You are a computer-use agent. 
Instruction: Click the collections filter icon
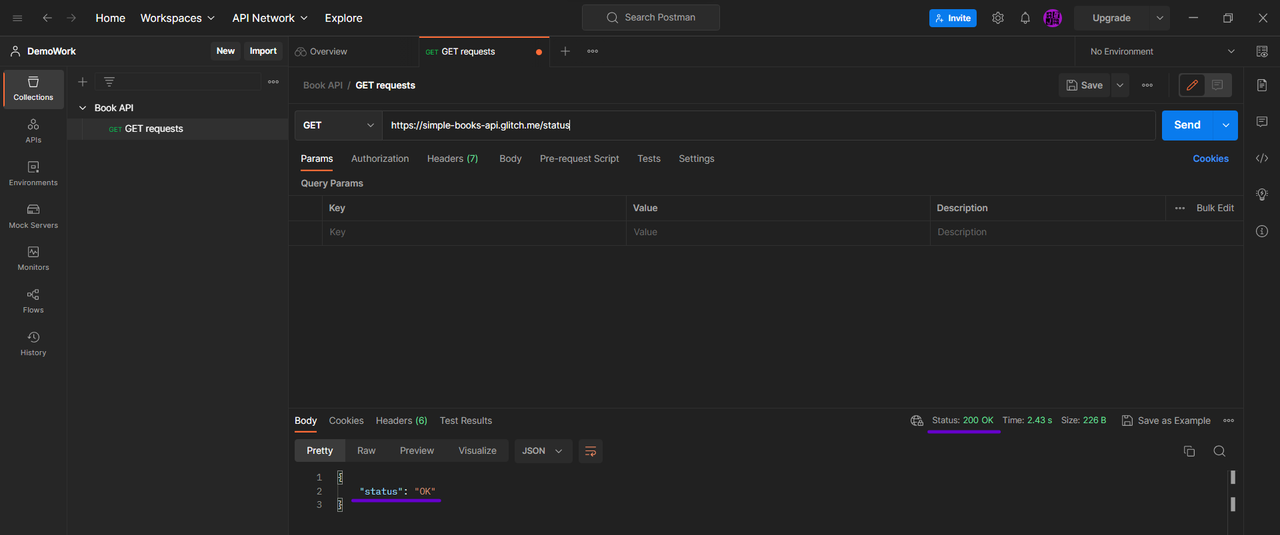109,82
